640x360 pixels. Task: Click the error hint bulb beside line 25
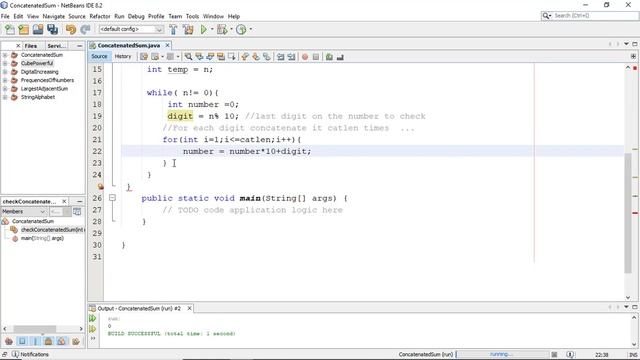coord(100,187)
